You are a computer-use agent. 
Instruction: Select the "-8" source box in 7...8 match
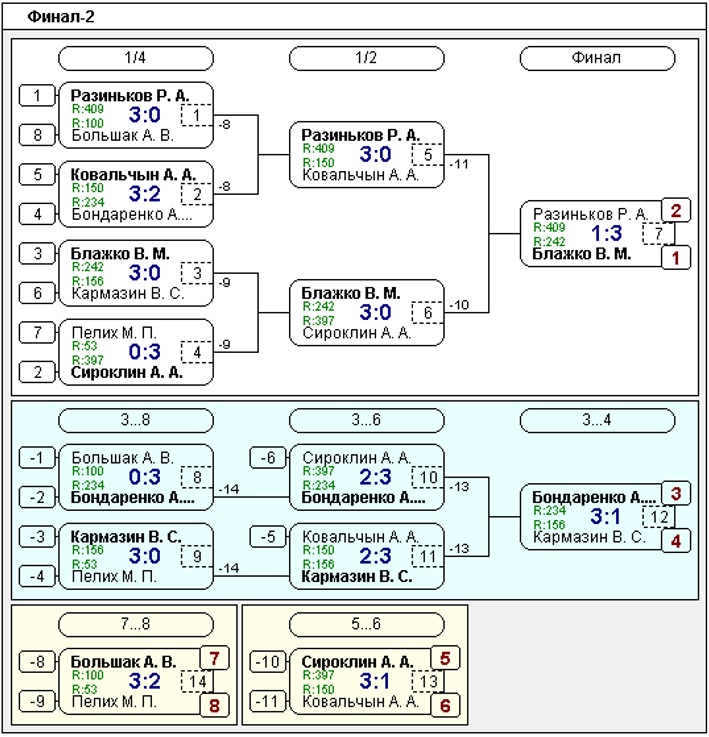[37, 662]
